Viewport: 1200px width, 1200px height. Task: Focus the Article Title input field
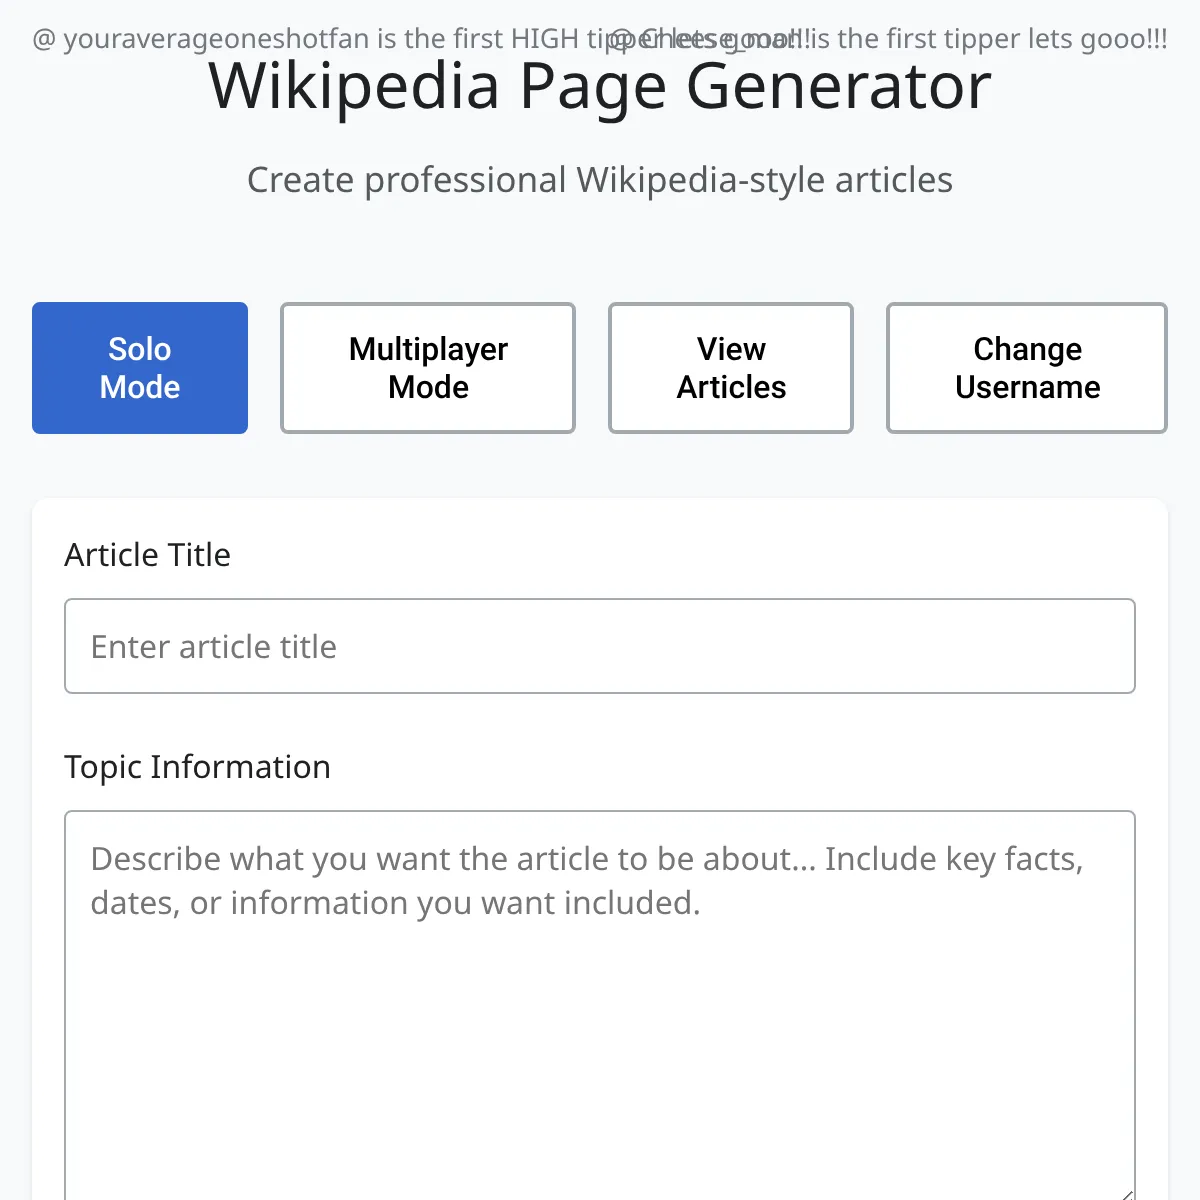600,646
